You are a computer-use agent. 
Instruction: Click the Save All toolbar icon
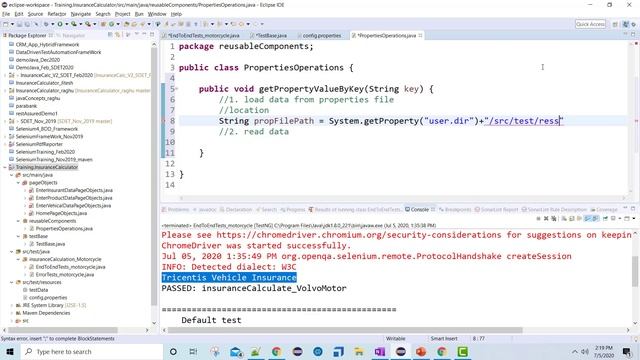(27, 24)
